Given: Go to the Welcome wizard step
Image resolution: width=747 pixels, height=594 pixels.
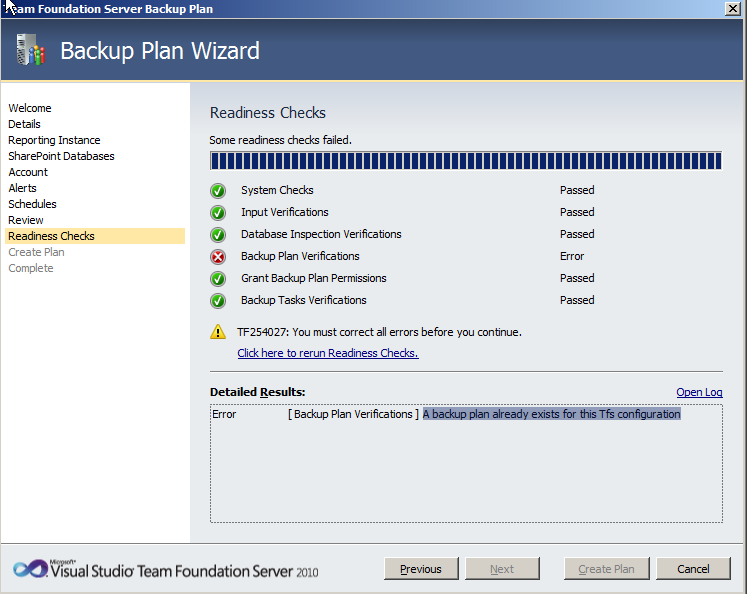Looking at the screenshot, I should [30, 108].
